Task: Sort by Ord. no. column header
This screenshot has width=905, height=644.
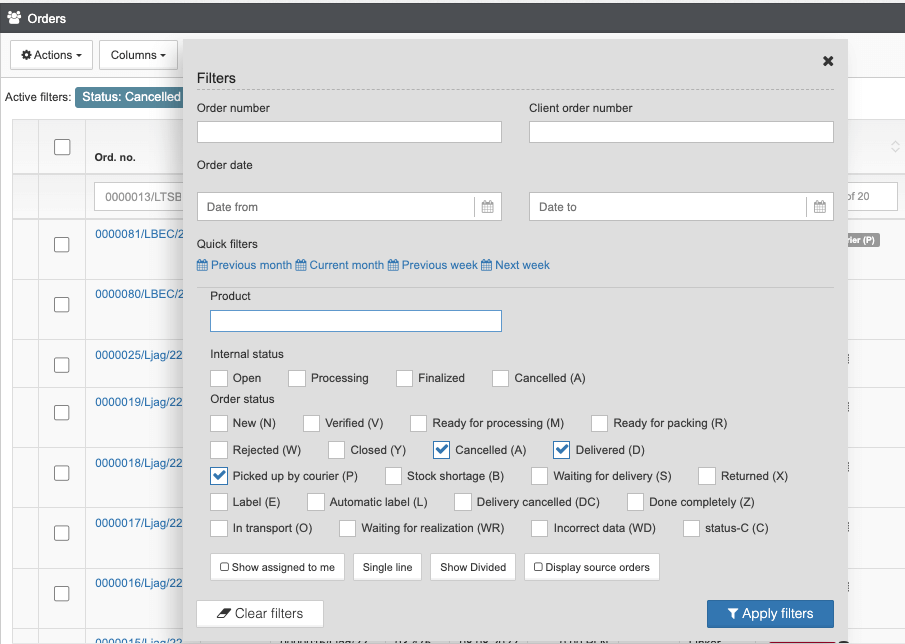Action: [x=115, y=157]
